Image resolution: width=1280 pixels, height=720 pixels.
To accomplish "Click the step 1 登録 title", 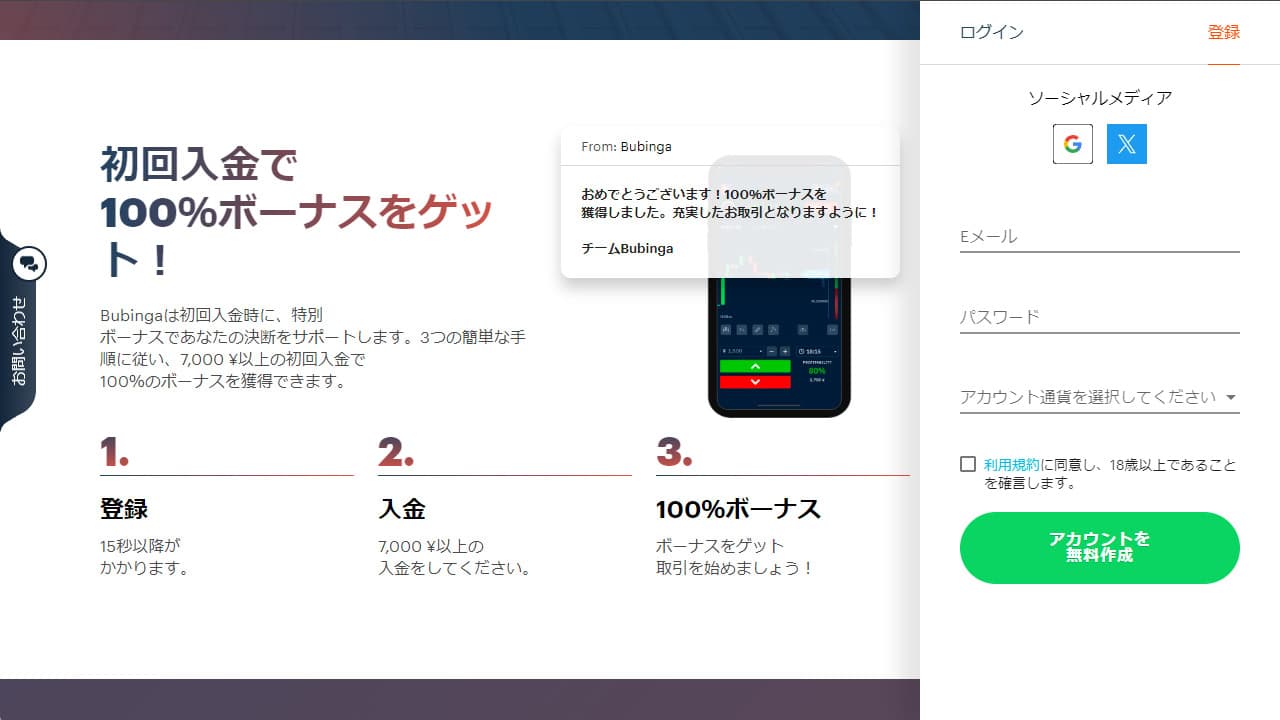I will coord(124,509).
